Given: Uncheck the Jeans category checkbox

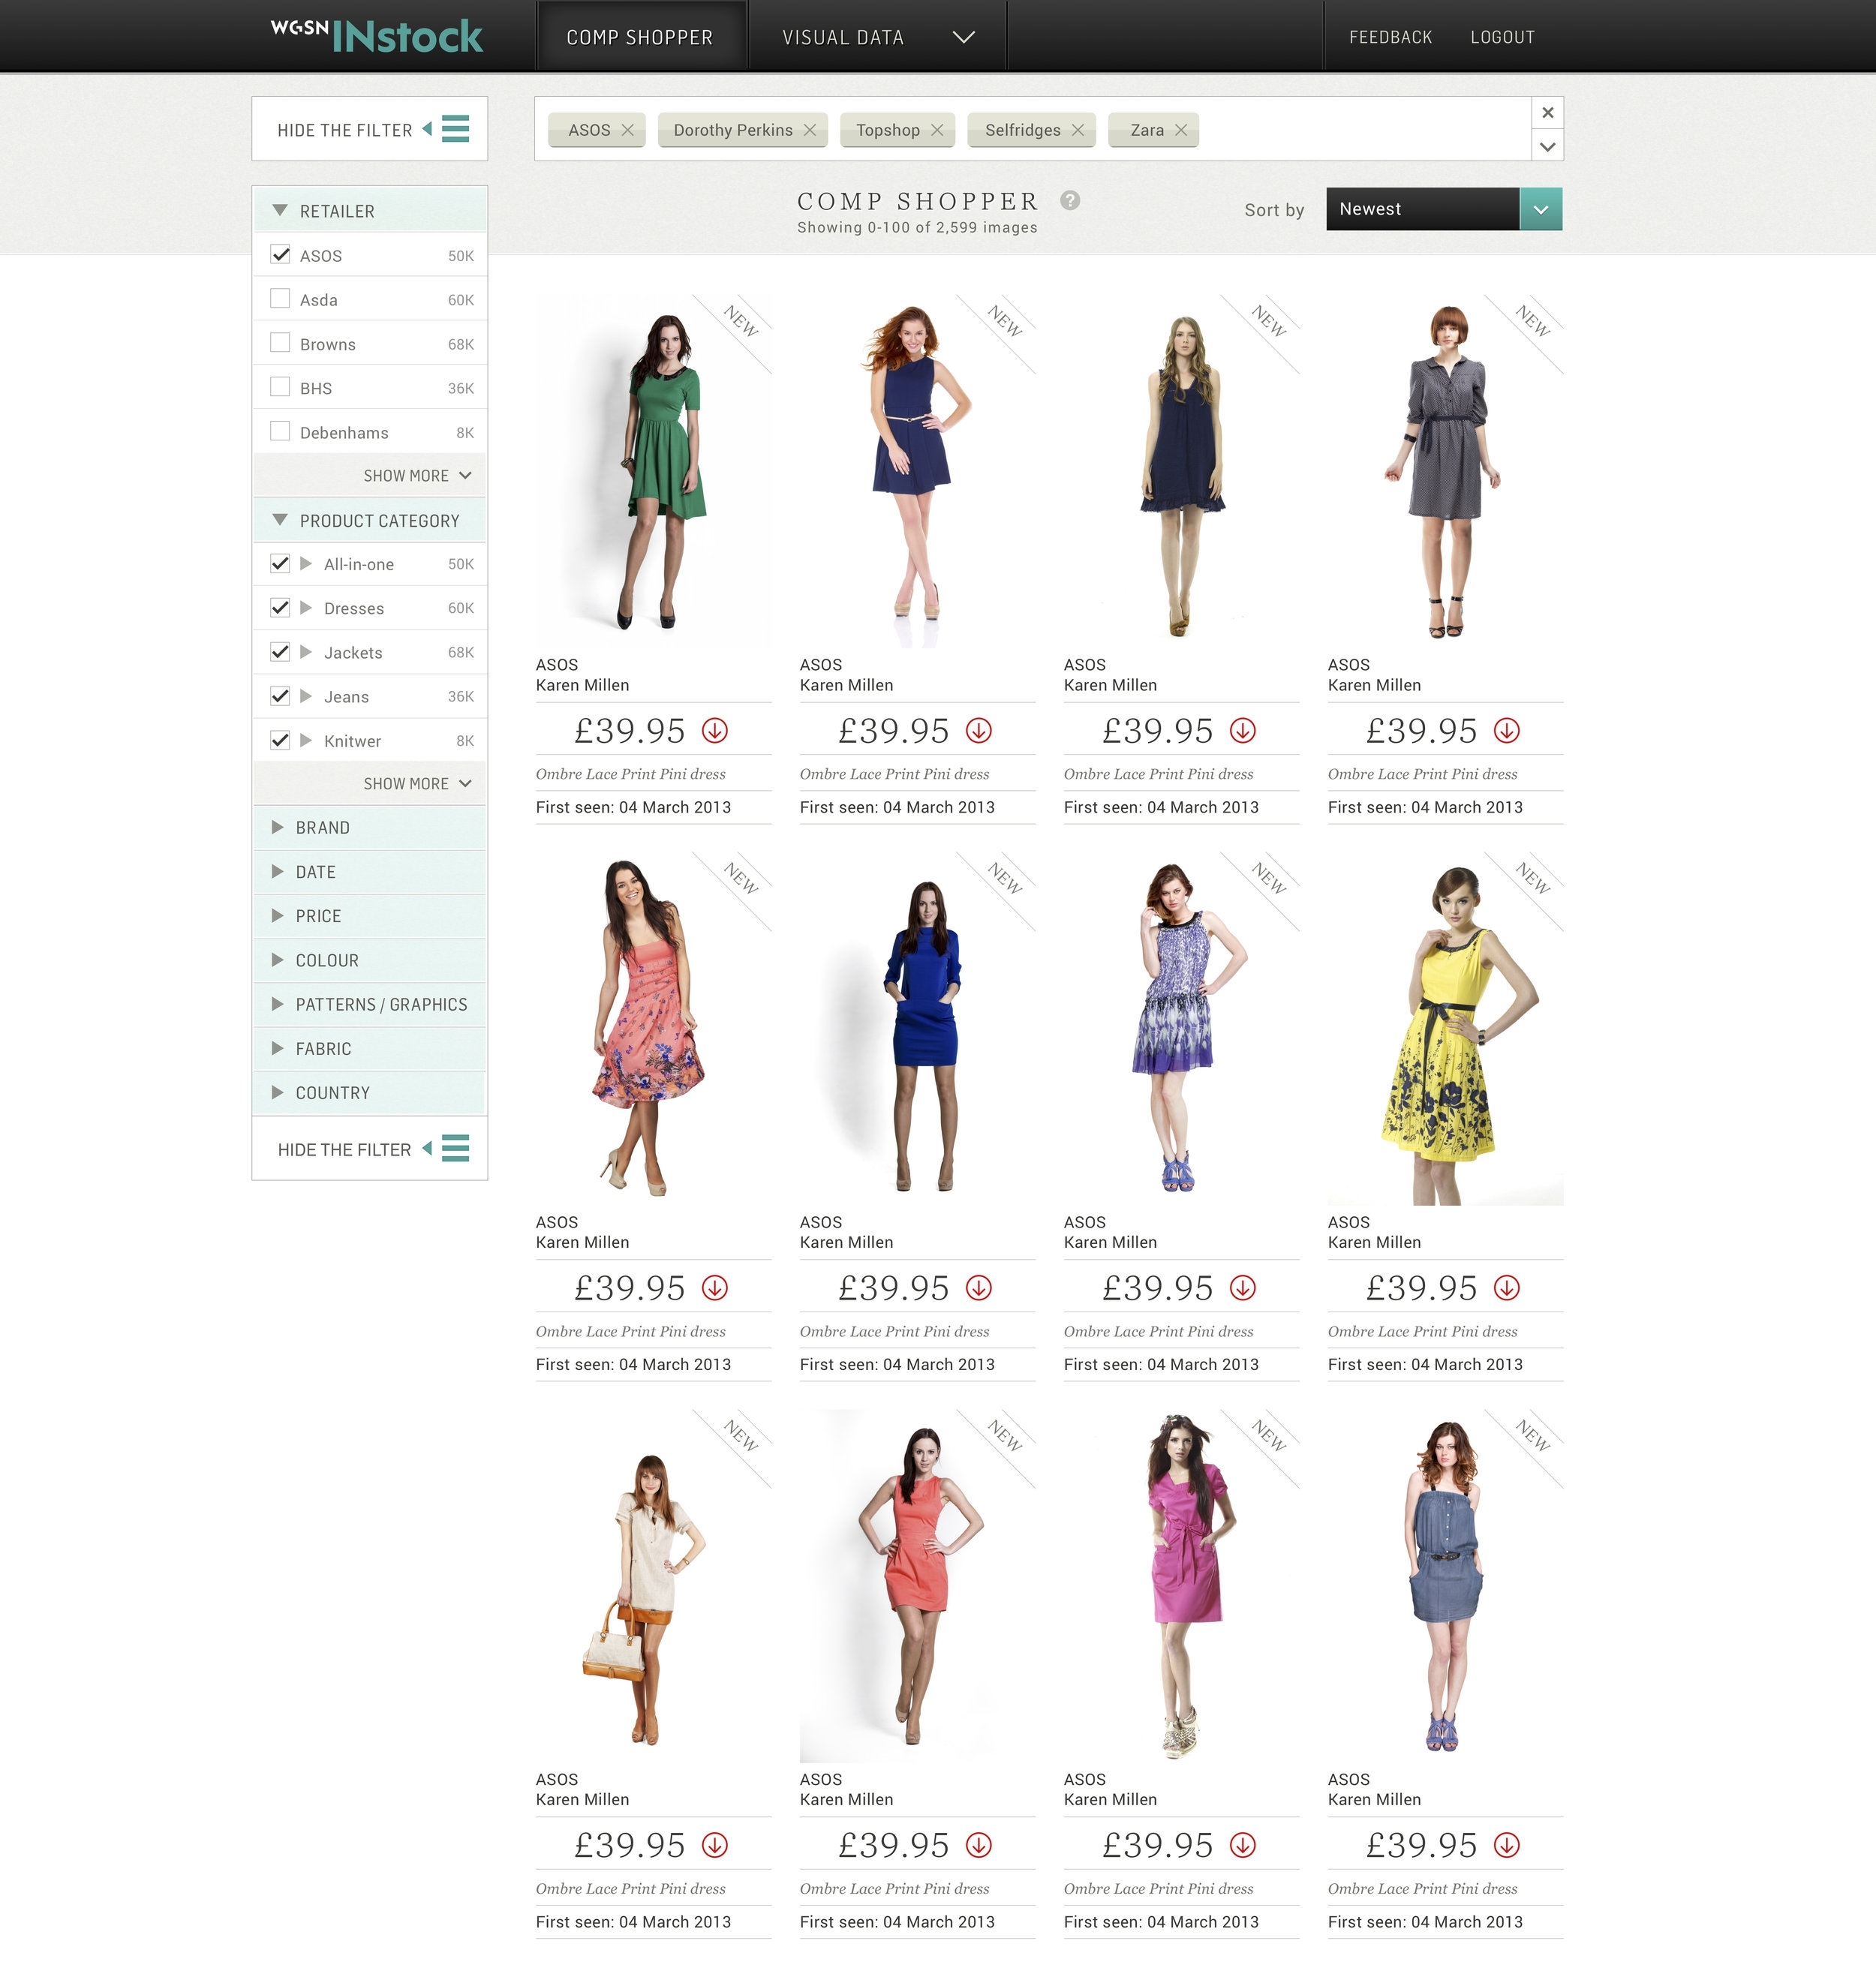Looking at the screenshot, I should point(280,695).
